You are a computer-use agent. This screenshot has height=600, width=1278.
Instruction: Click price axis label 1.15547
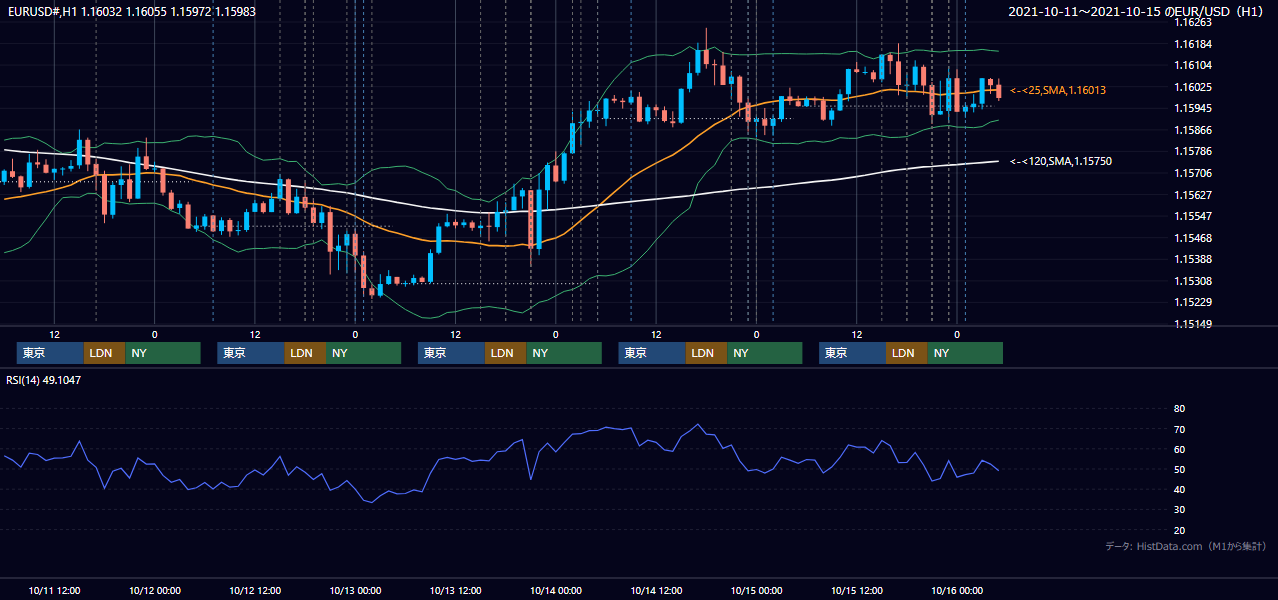(1193, 216)
